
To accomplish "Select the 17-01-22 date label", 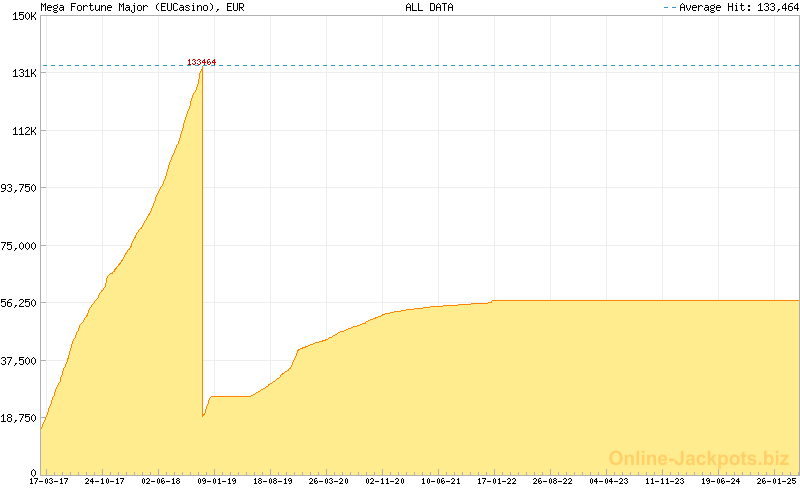I will [x=496, y=481].
